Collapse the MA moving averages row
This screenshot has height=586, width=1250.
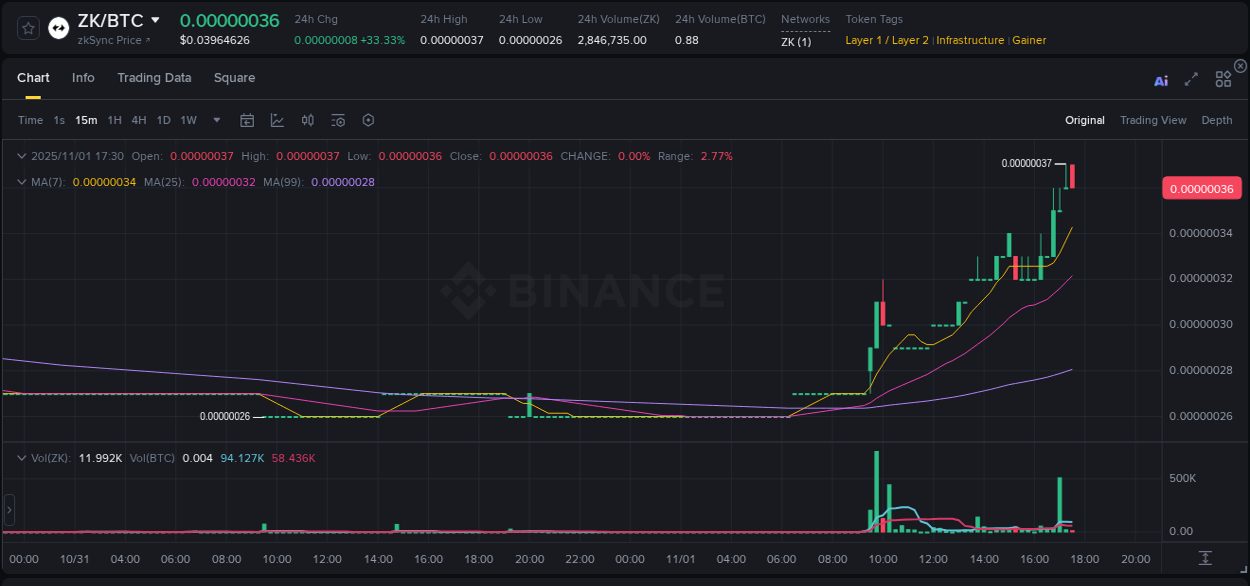pos(22,182)
